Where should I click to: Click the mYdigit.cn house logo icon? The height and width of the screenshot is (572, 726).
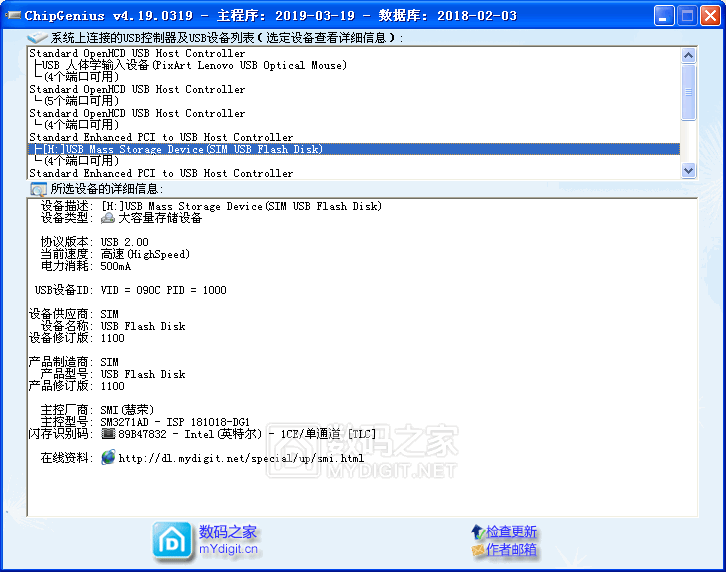click(171, 540)
